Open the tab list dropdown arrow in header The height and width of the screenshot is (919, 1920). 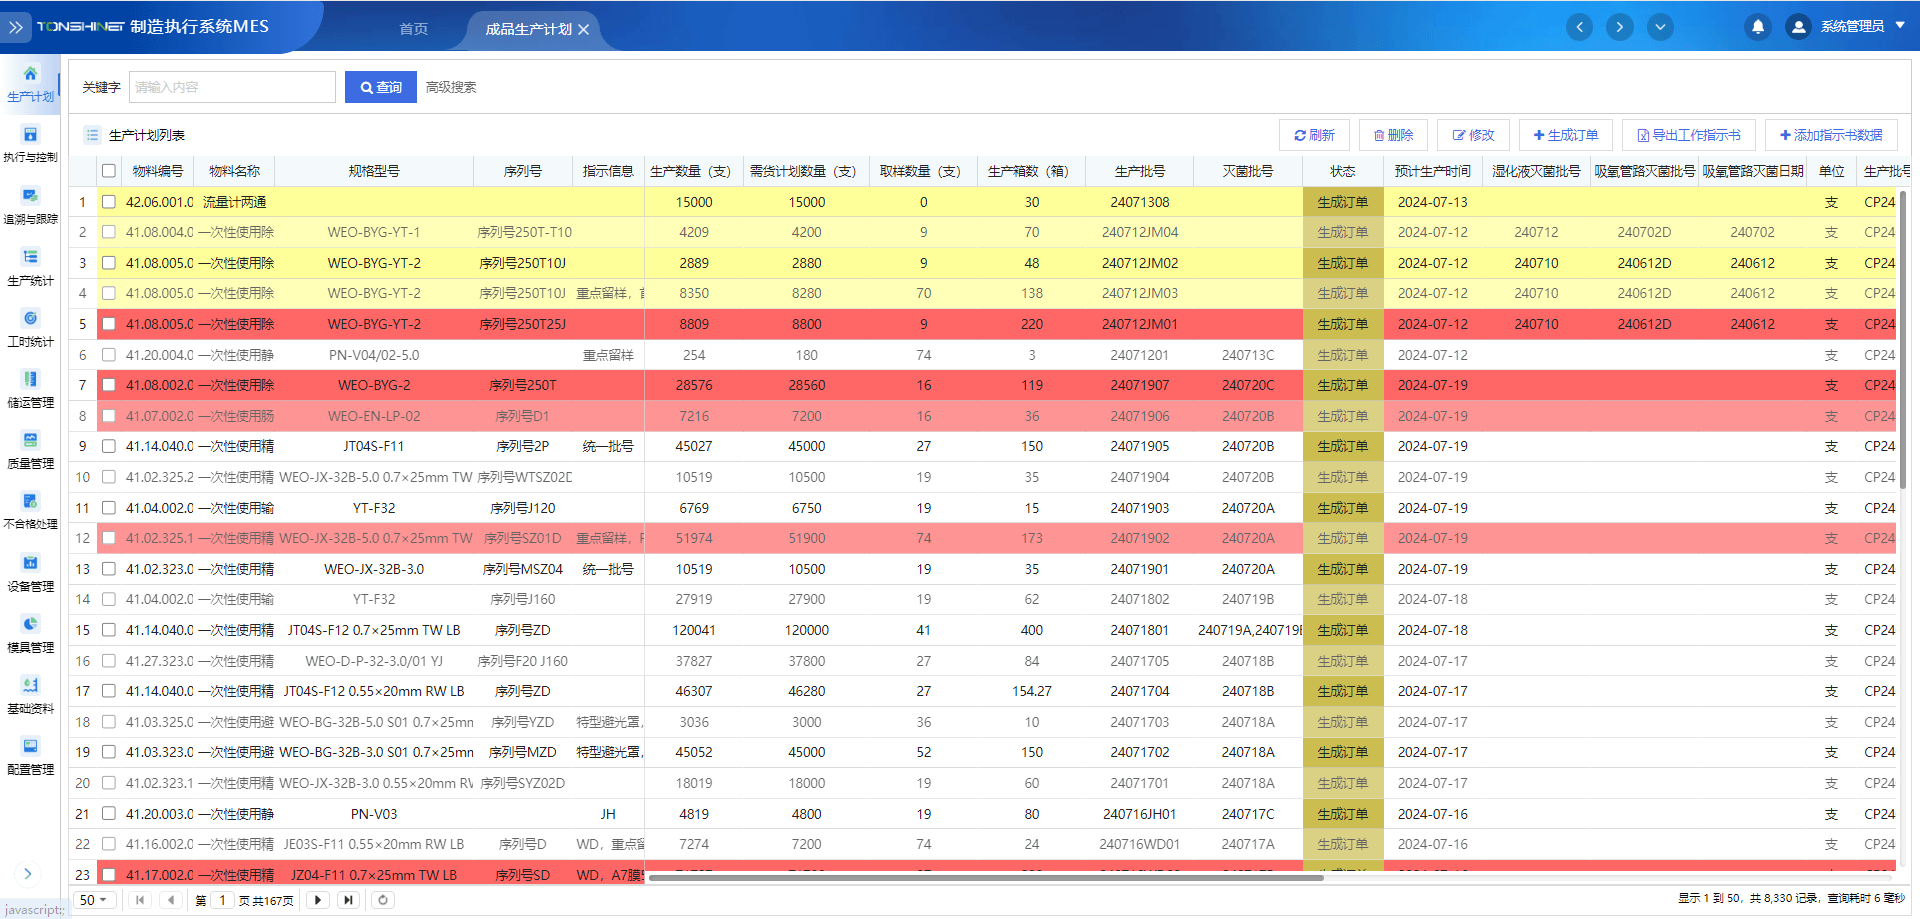coord(1660,27)
